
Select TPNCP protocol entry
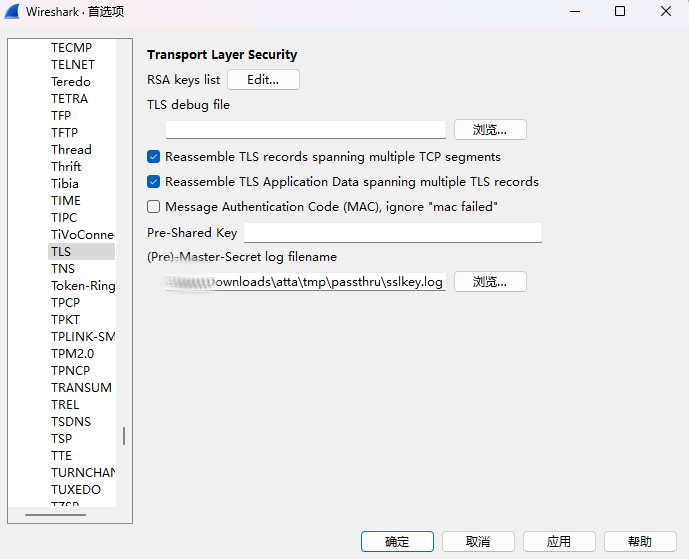pyautogui.click(x=70, y=370)
